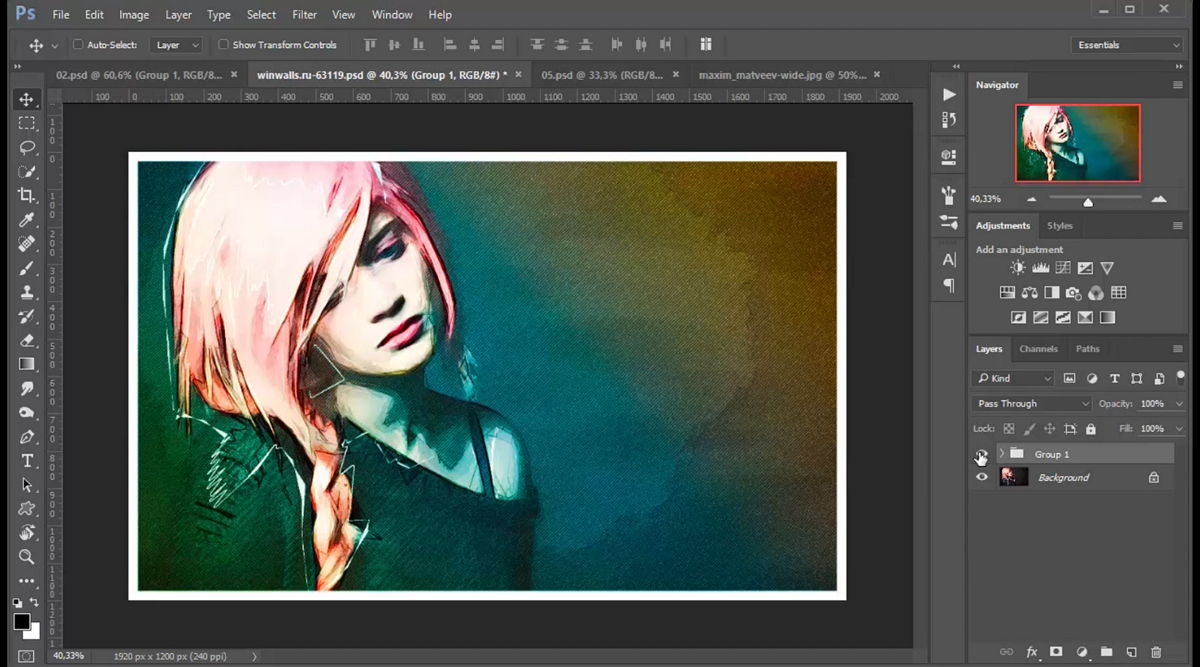Delete the selected layer with trash icon
1200x667 pixels.
[x=1156, y=652]
